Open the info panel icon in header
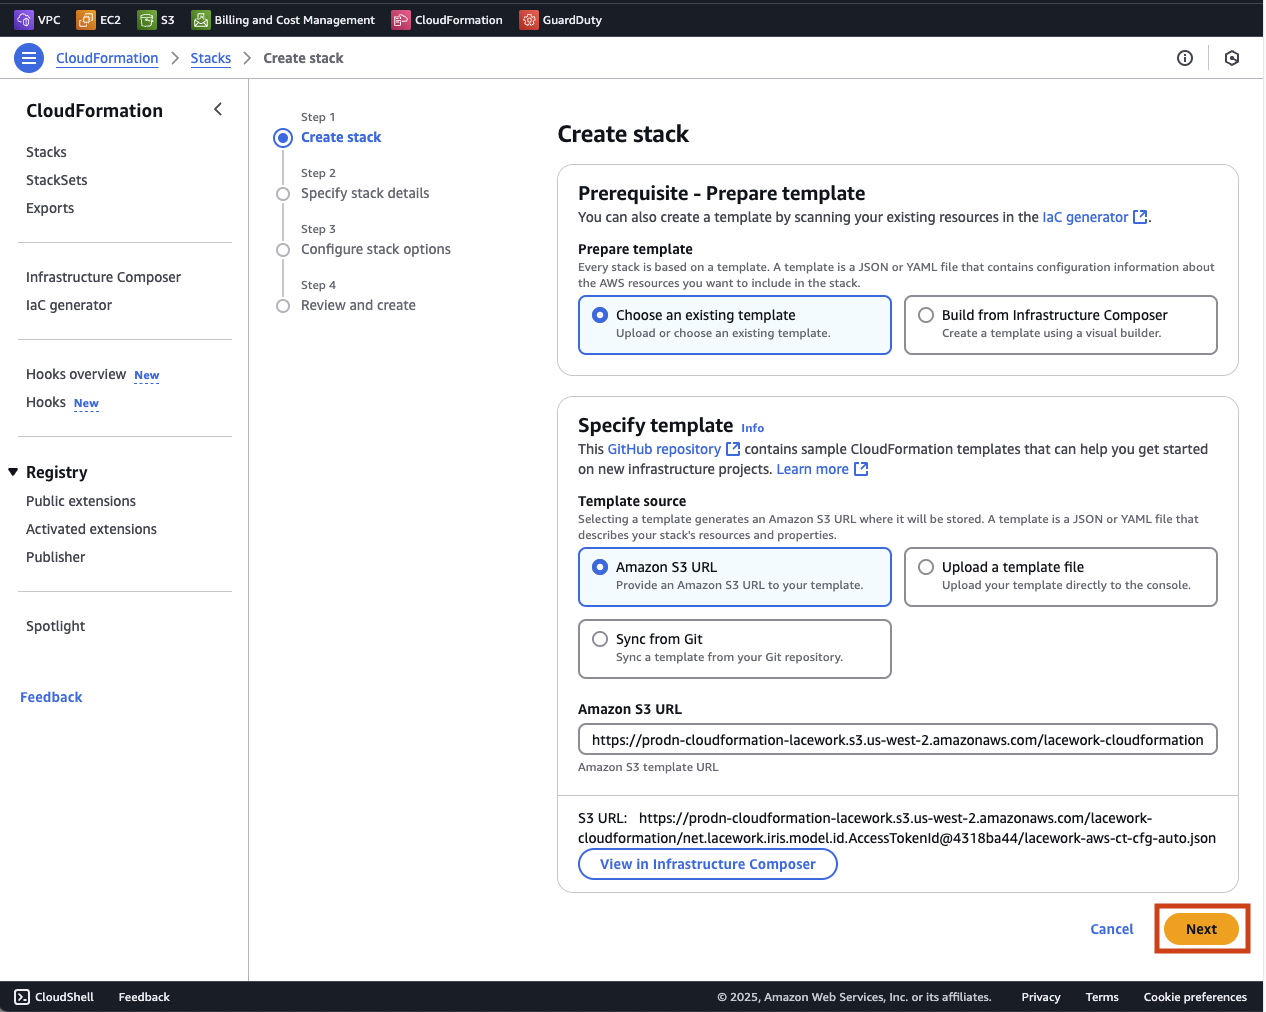The width and height of the screenshot is (1266, 1012). (1185, 58)
